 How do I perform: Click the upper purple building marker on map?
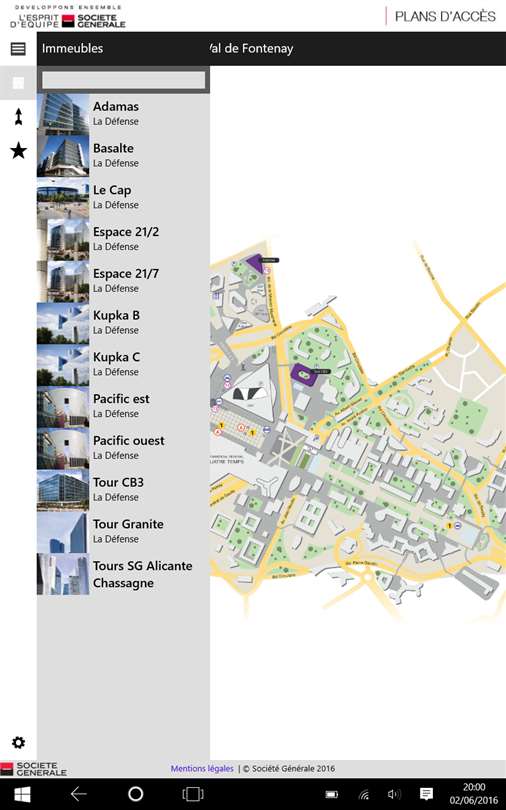pos(254,262)
